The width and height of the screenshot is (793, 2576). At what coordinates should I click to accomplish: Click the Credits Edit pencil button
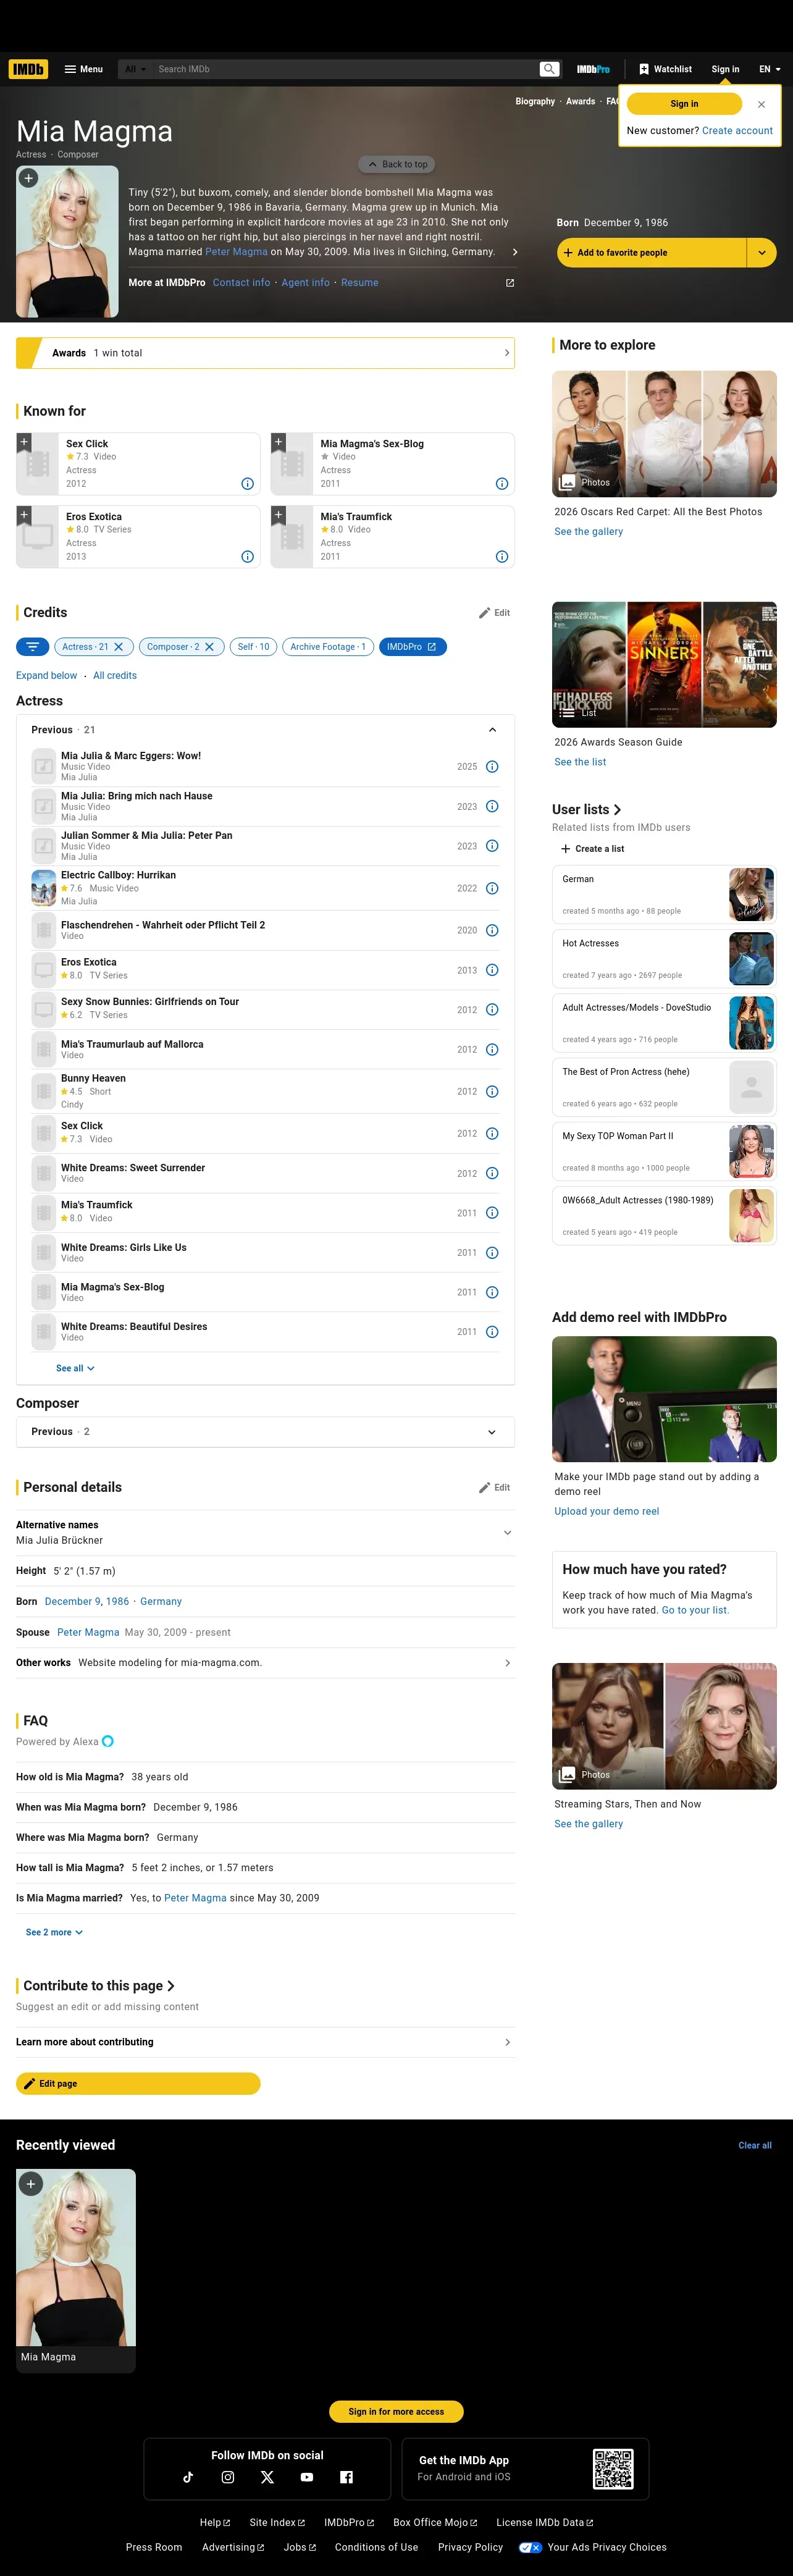click(494, 613)
